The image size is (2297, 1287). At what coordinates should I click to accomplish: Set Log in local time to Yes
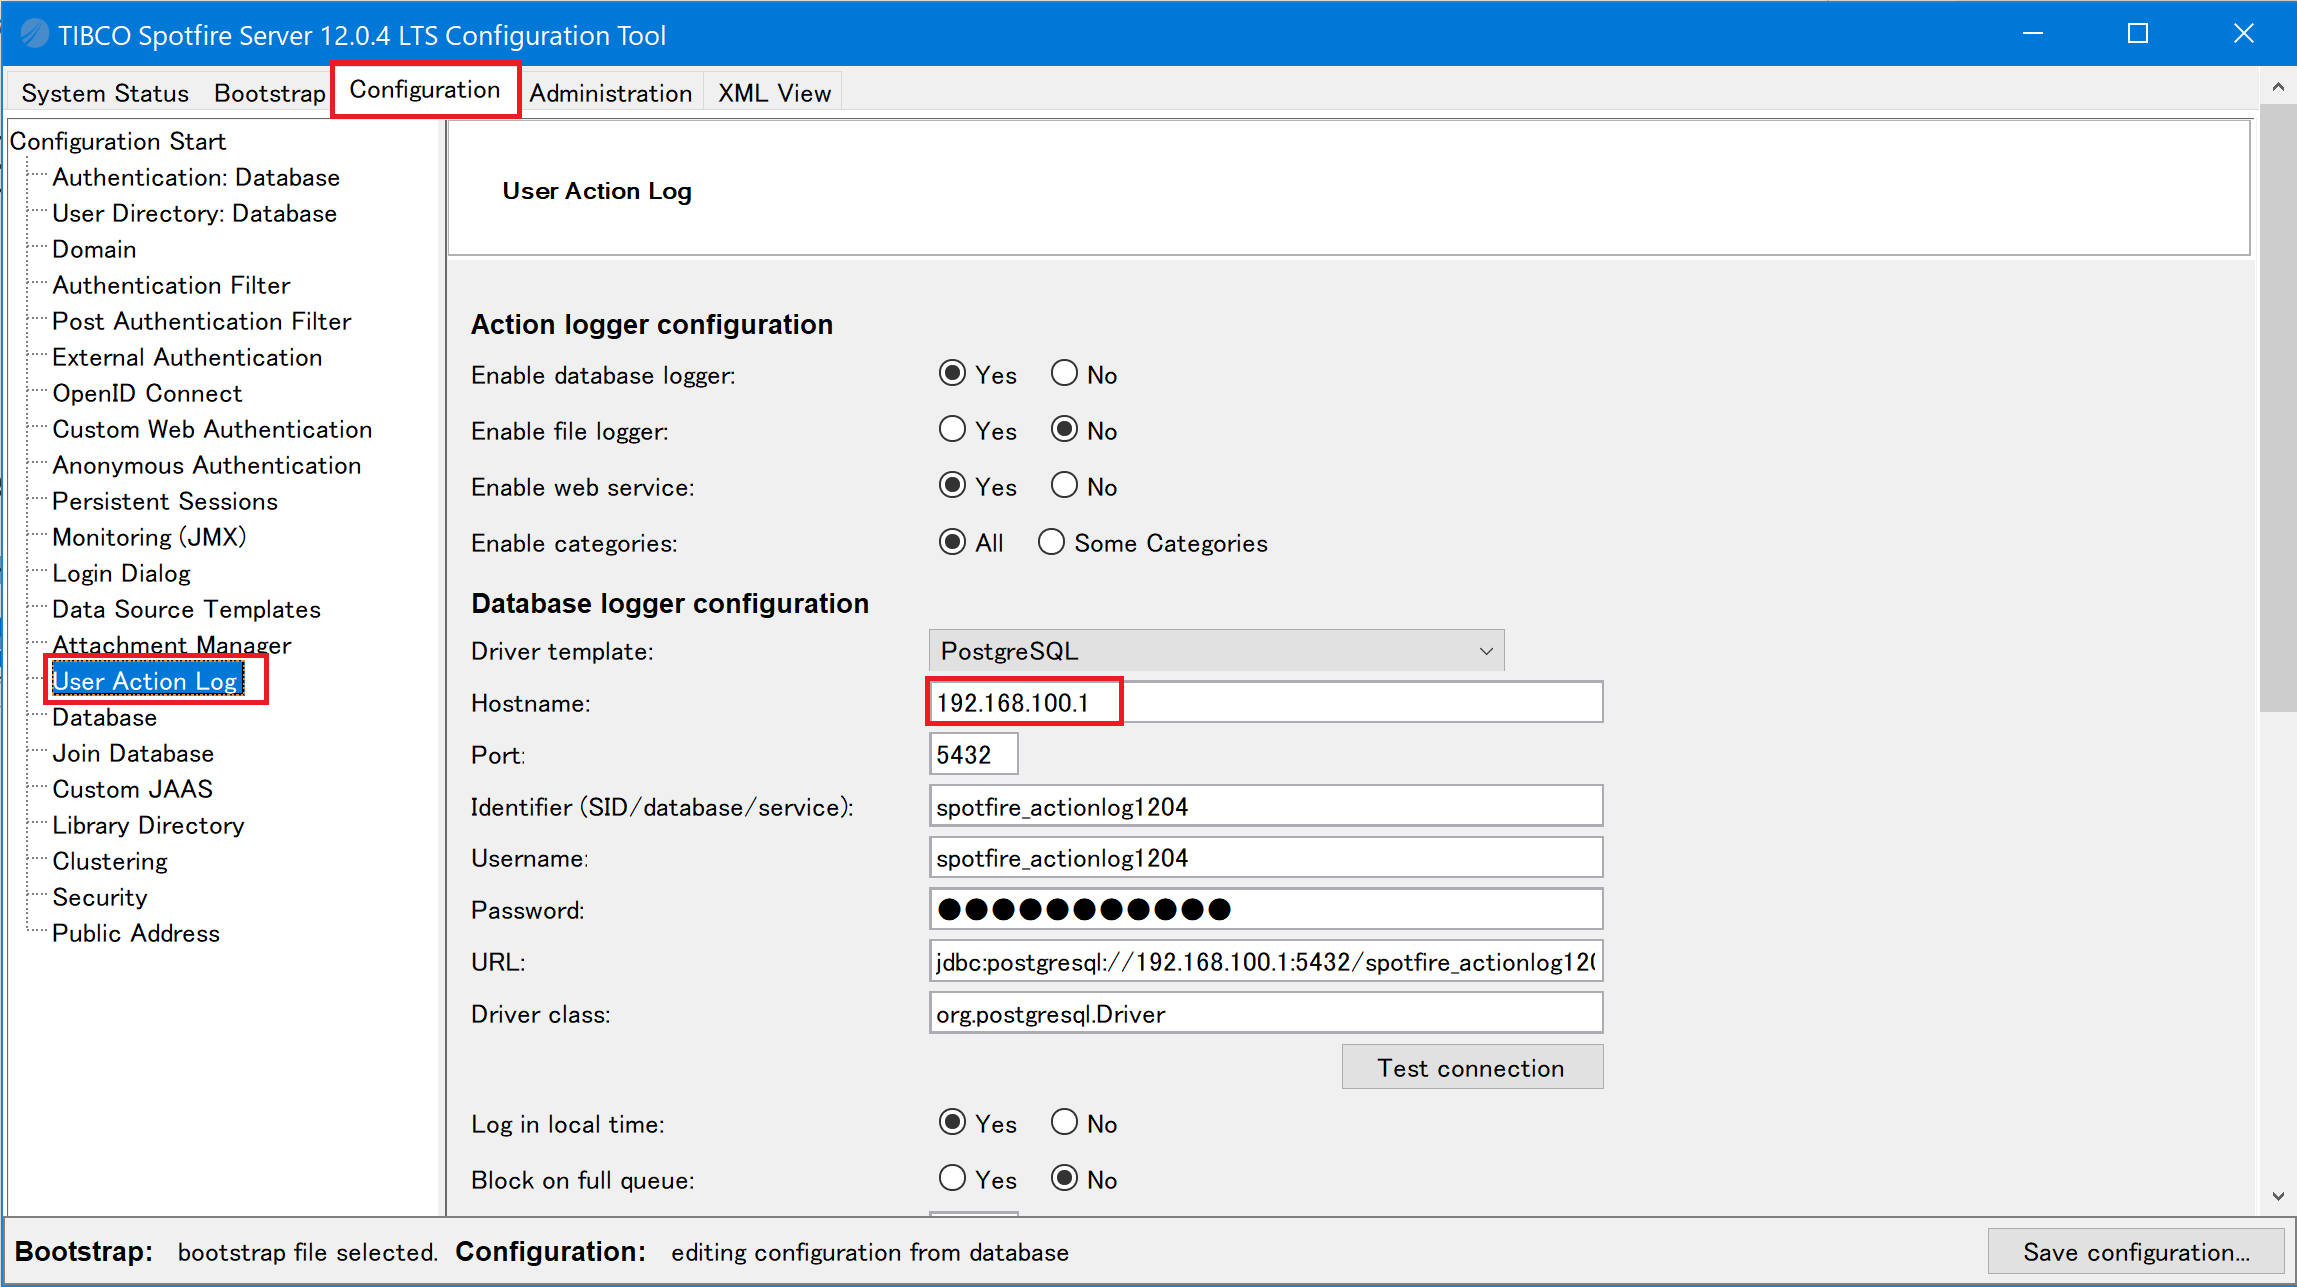coord(953,1123)
